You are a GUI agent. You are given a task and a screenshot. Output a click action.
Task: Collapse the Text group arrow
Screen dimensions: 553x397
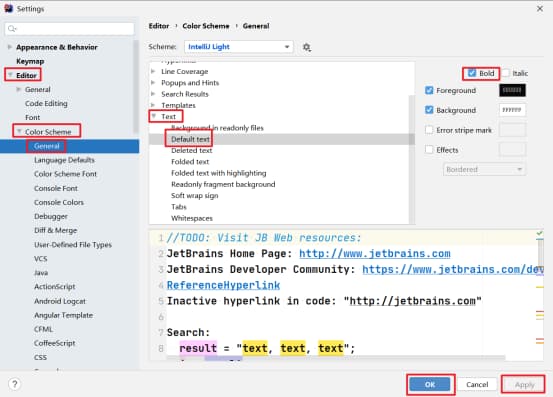click(154, 116)
